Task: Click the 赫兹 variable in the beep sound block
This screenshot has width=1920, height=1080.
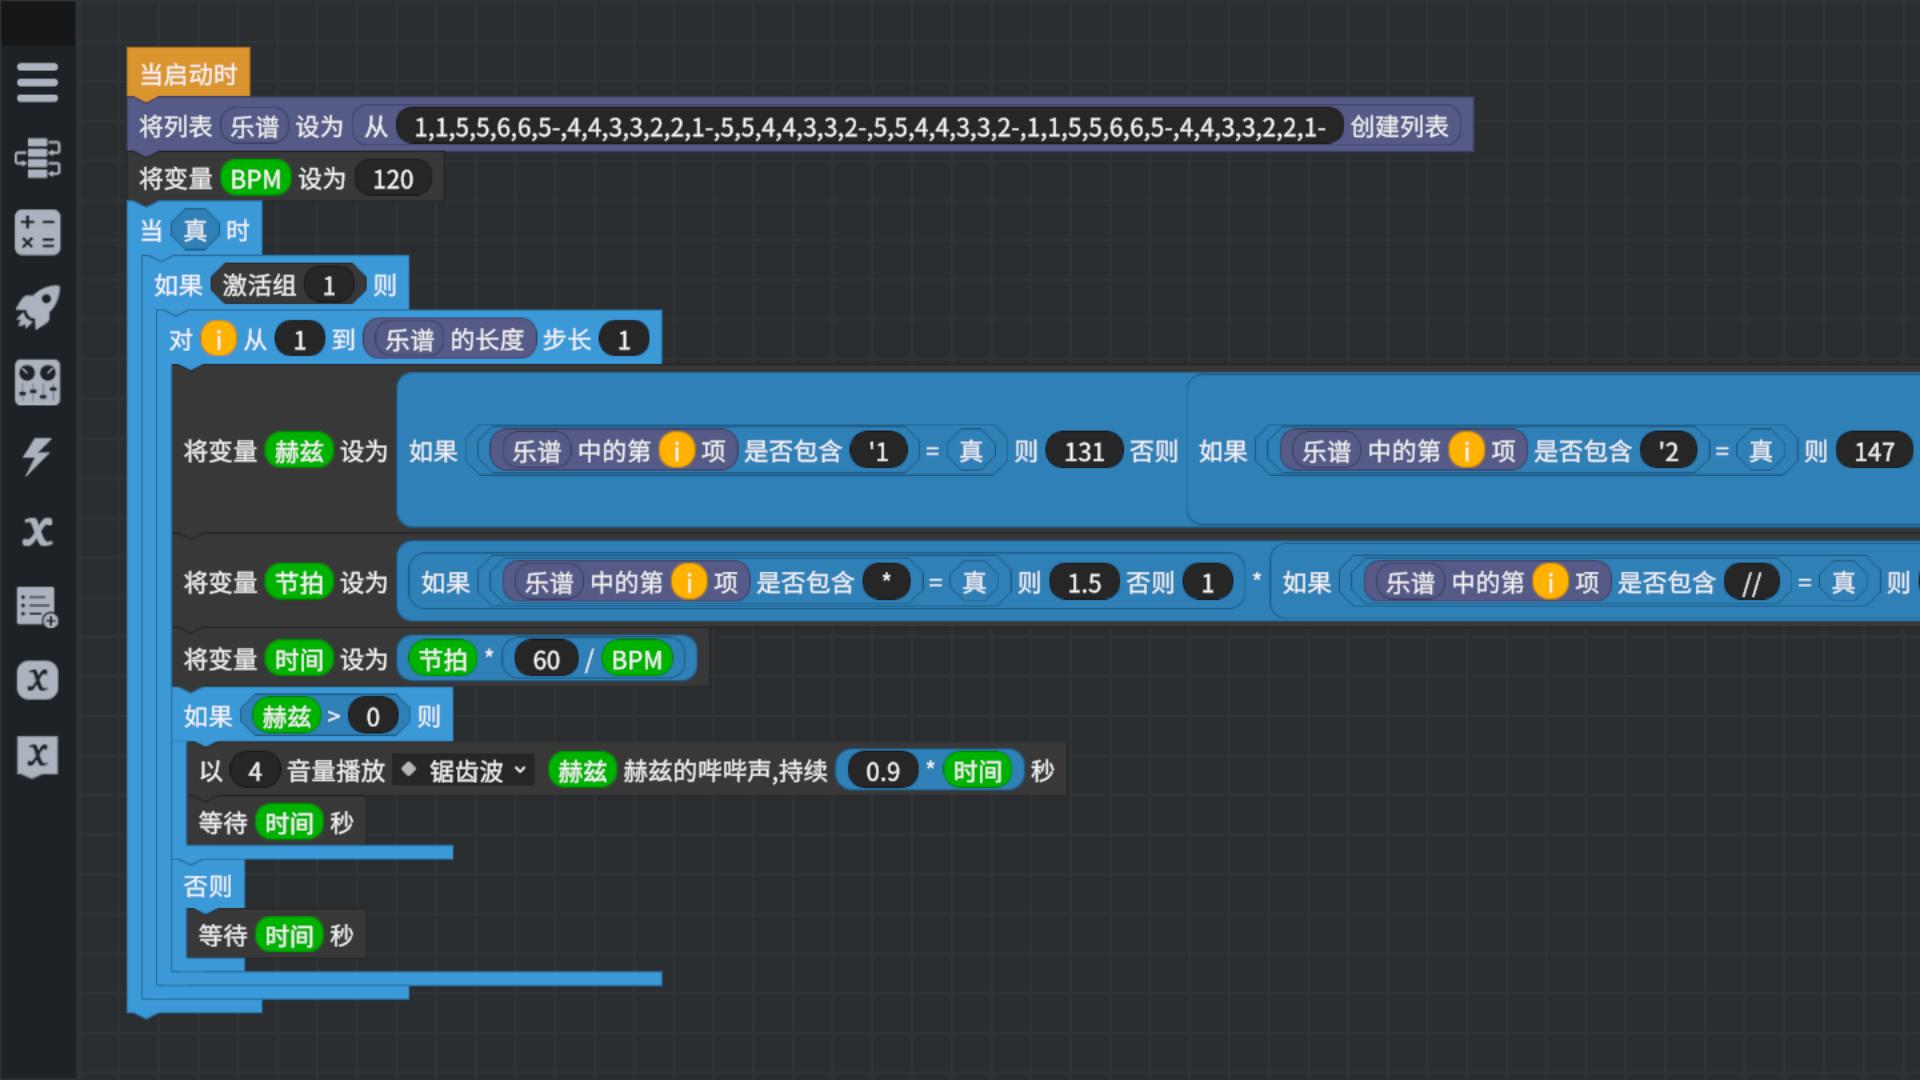Action: [x=582, y=771]
